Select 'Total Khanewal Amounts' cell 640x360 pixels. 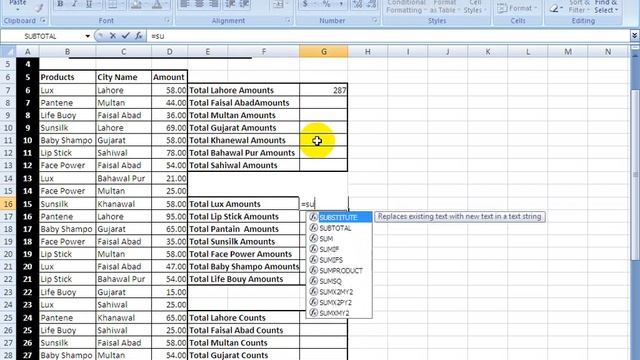pos(244,140)
